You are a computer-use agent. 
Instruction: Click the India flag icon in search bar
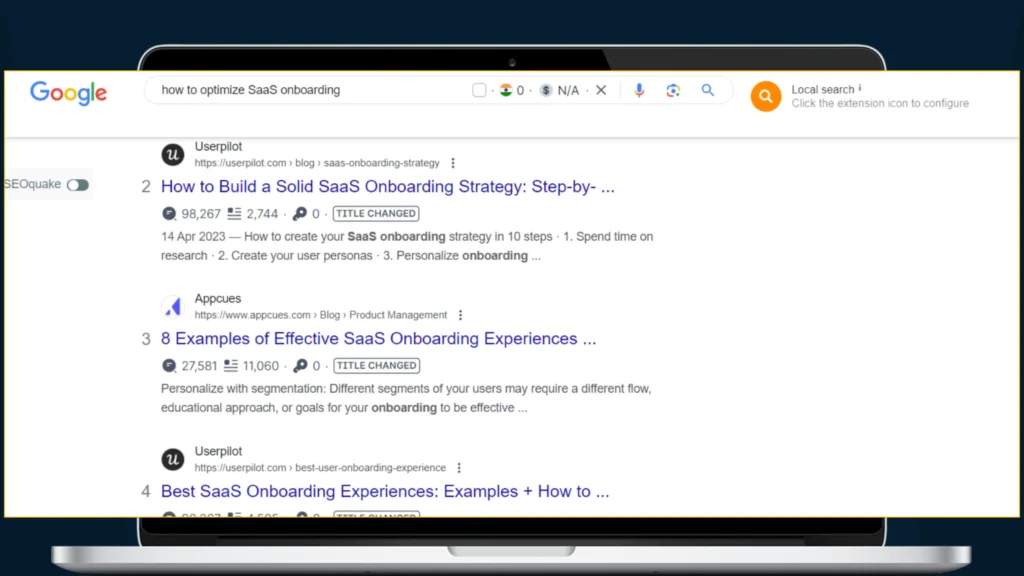click(506, 90)
